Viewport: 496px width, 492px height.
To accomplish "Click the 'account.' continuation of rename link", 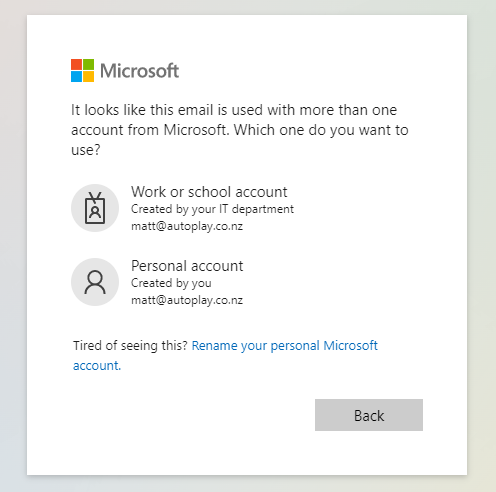I will tap(97, 366).
